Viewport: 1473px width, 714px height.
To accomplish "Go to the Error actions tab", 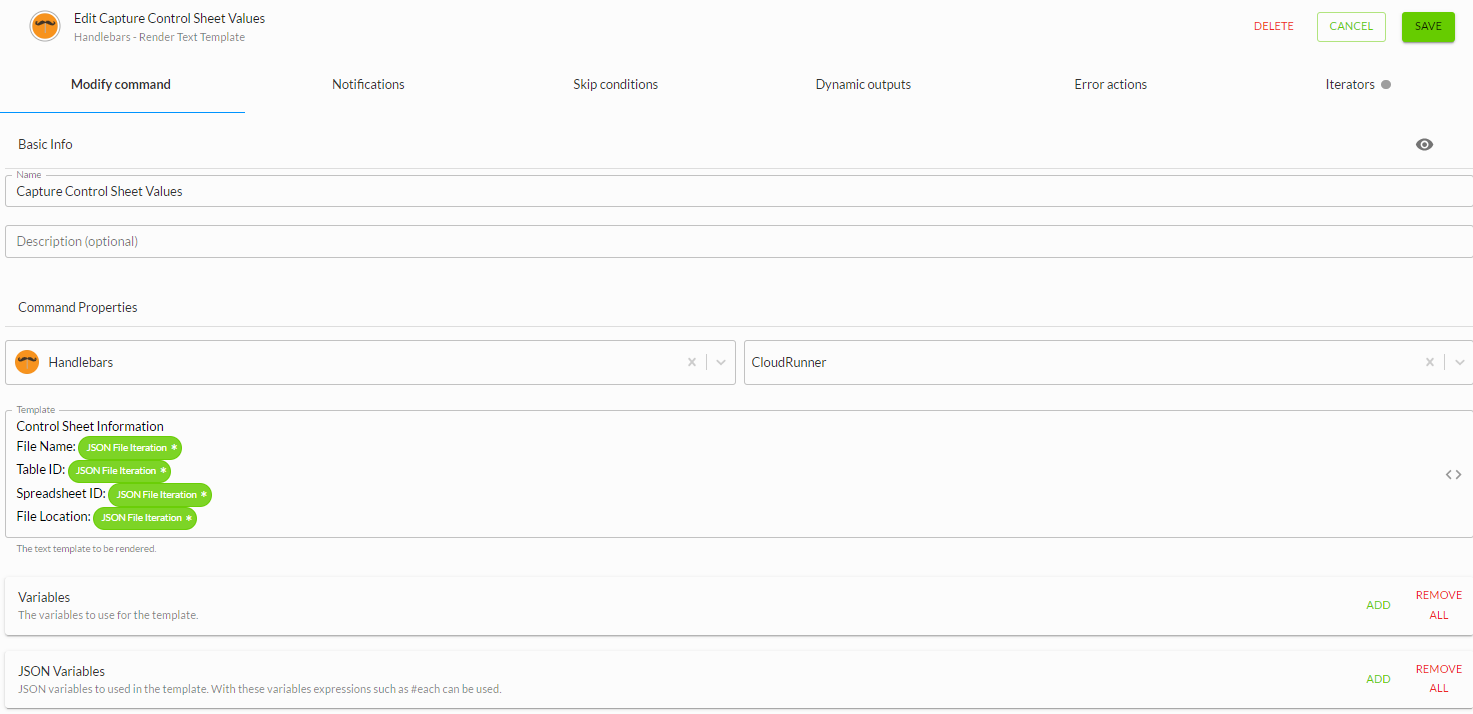I will pos(1110,85).
